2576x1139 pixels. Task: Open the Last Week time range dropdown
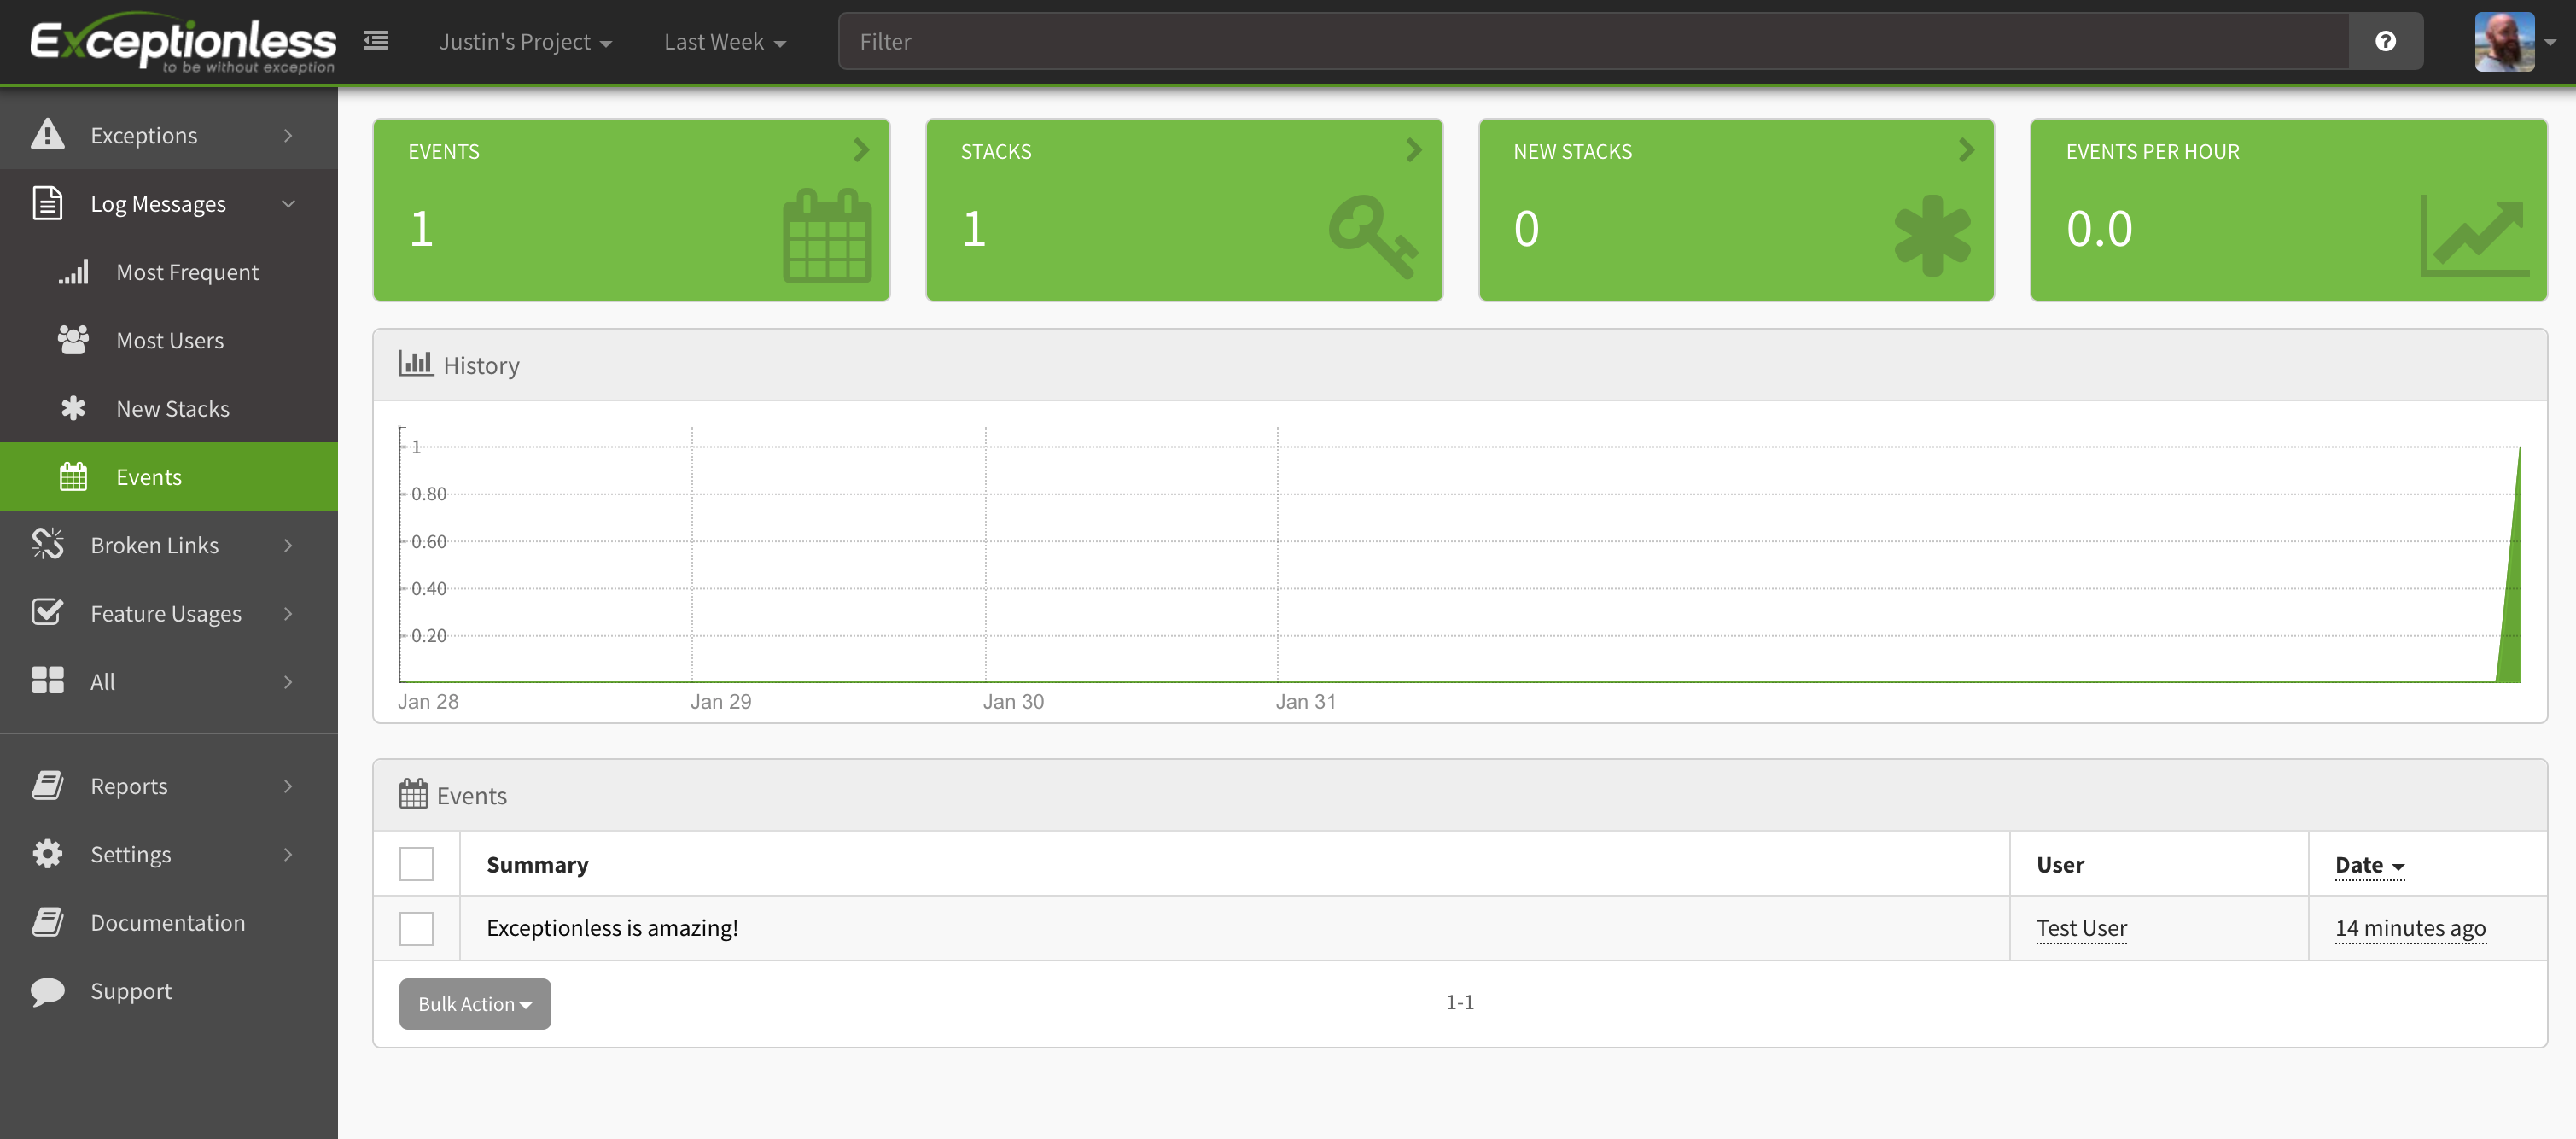pos(724,42)
